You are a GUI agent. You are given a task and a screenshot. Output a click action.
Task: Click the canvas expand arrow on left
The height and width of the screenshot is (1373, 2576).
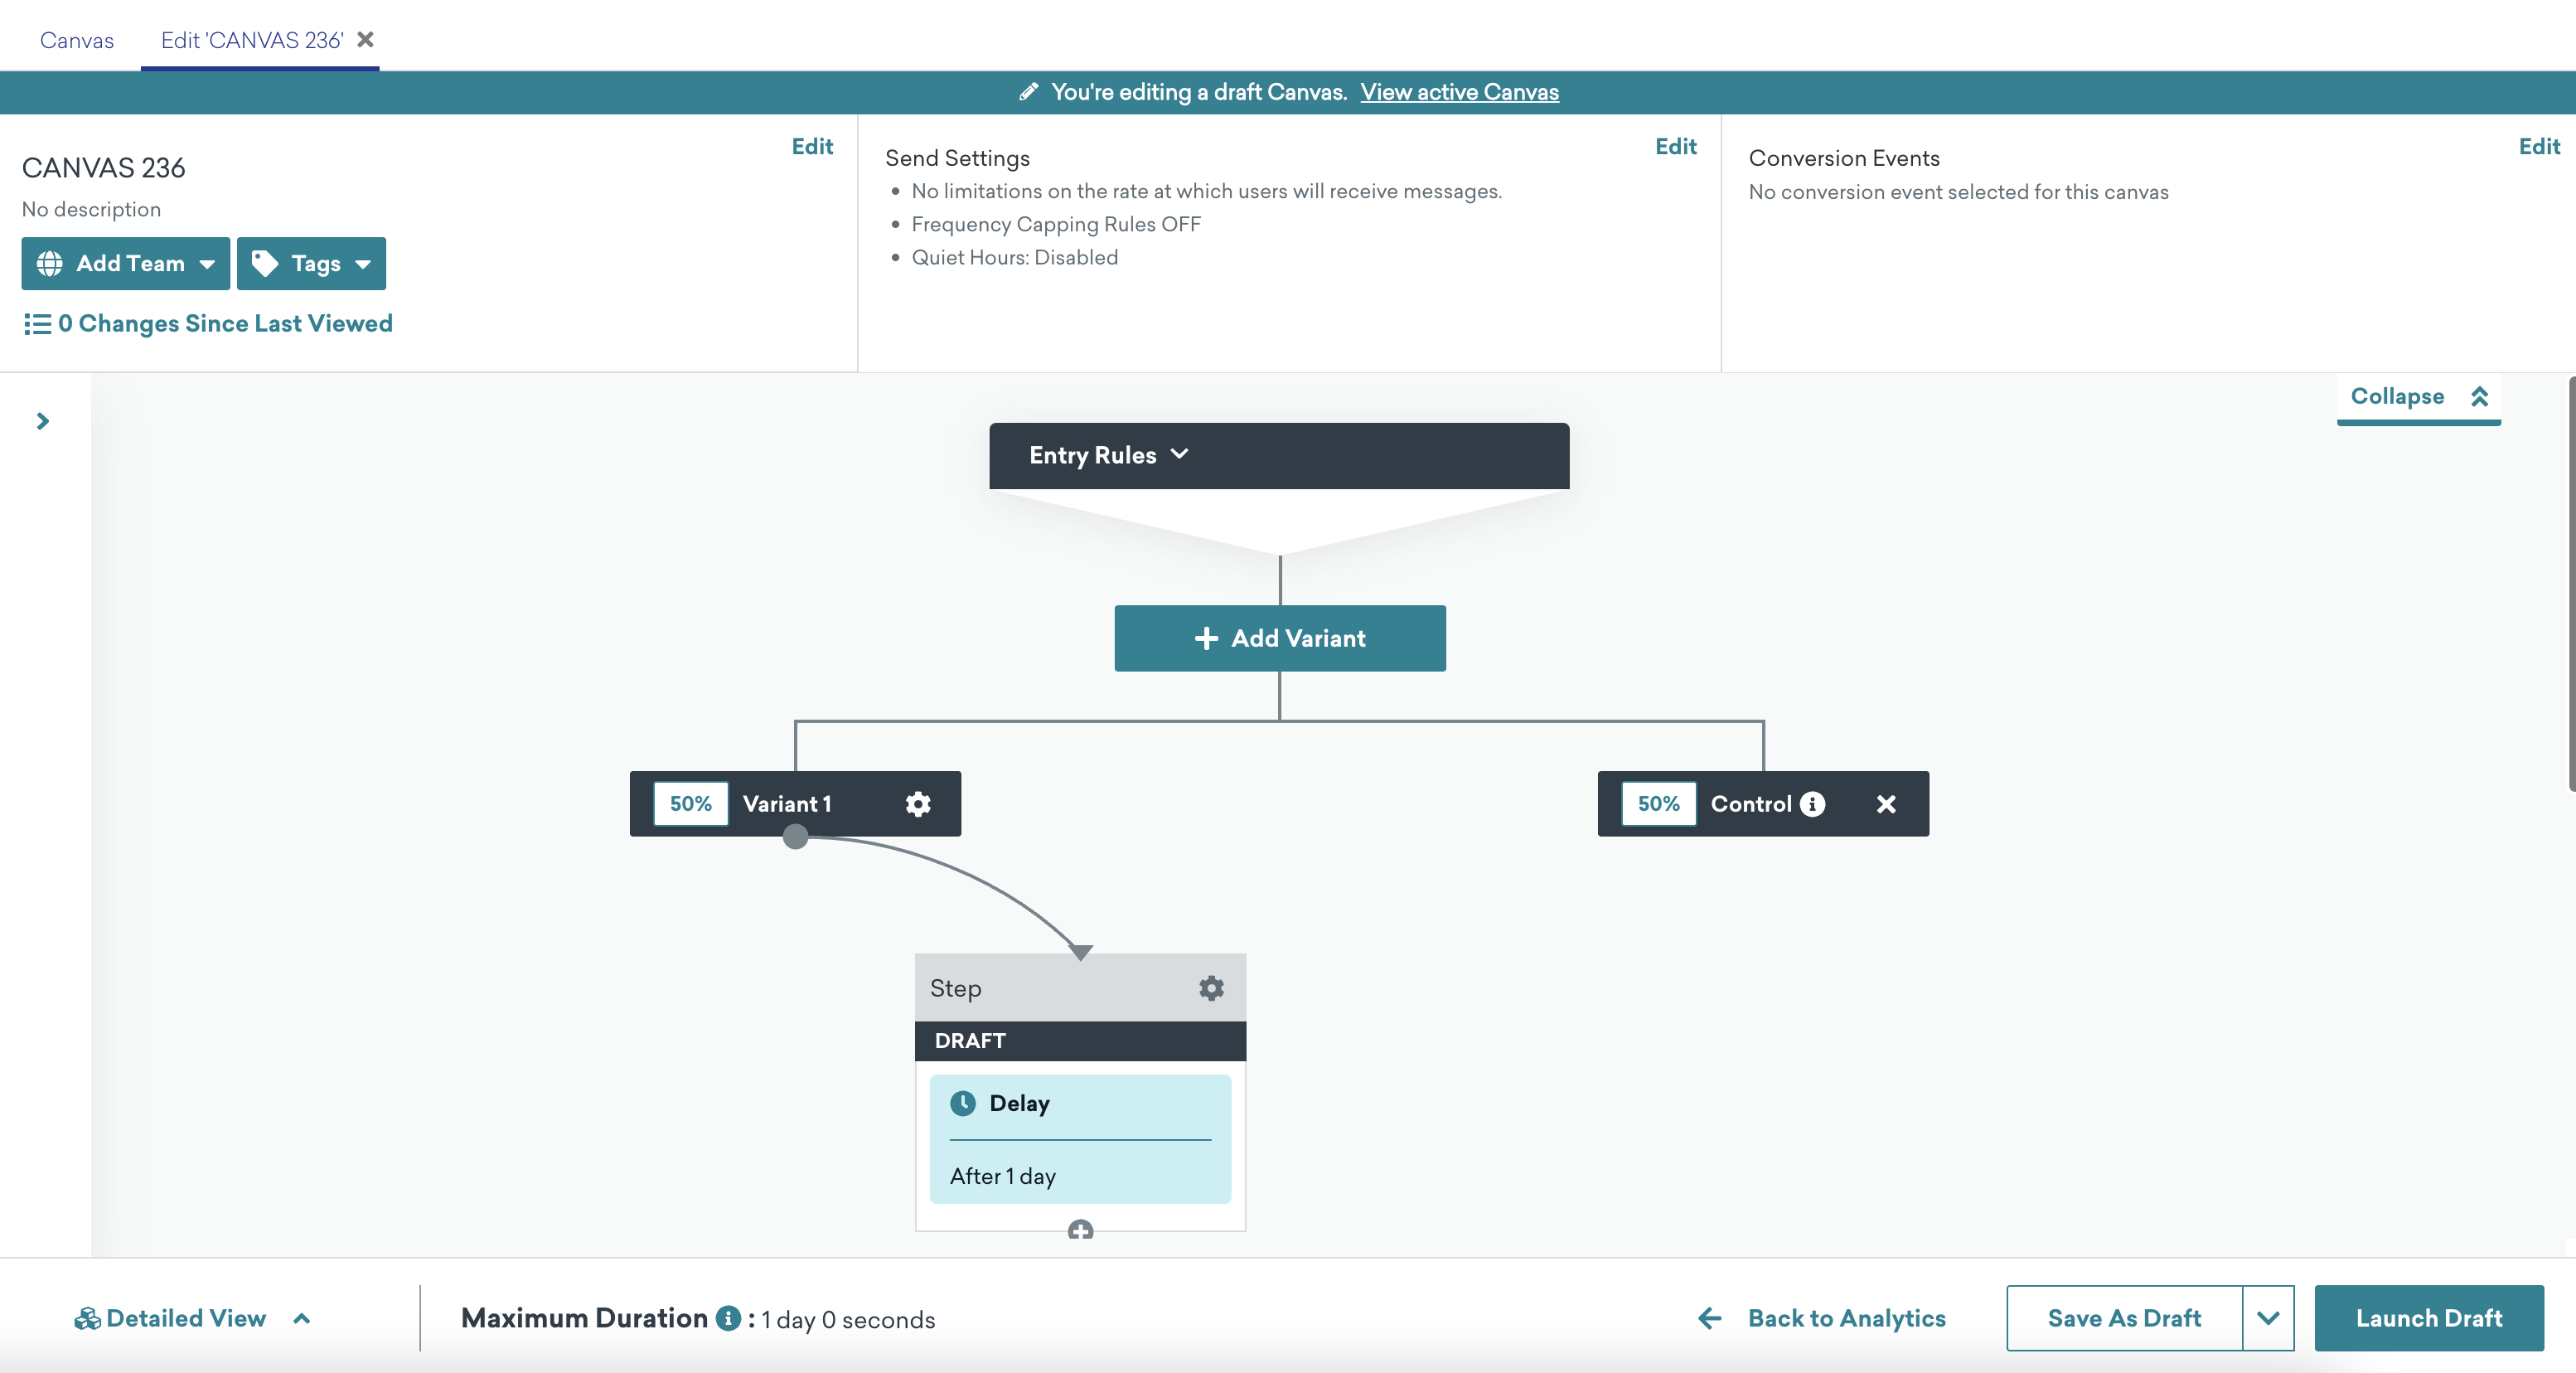click(x=42, y=420)
